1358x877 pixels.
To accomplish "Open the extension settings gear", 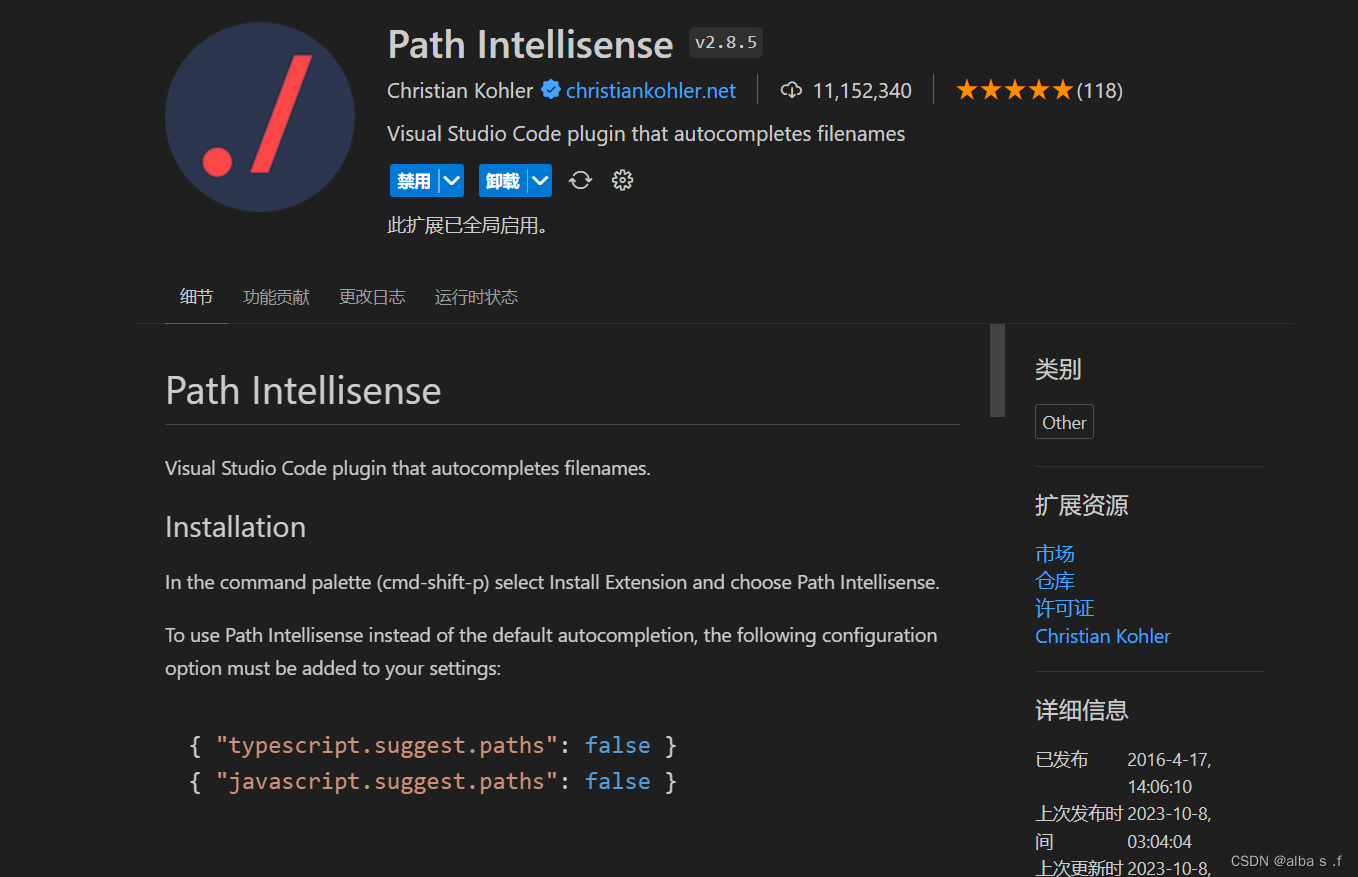I will 622,180.
